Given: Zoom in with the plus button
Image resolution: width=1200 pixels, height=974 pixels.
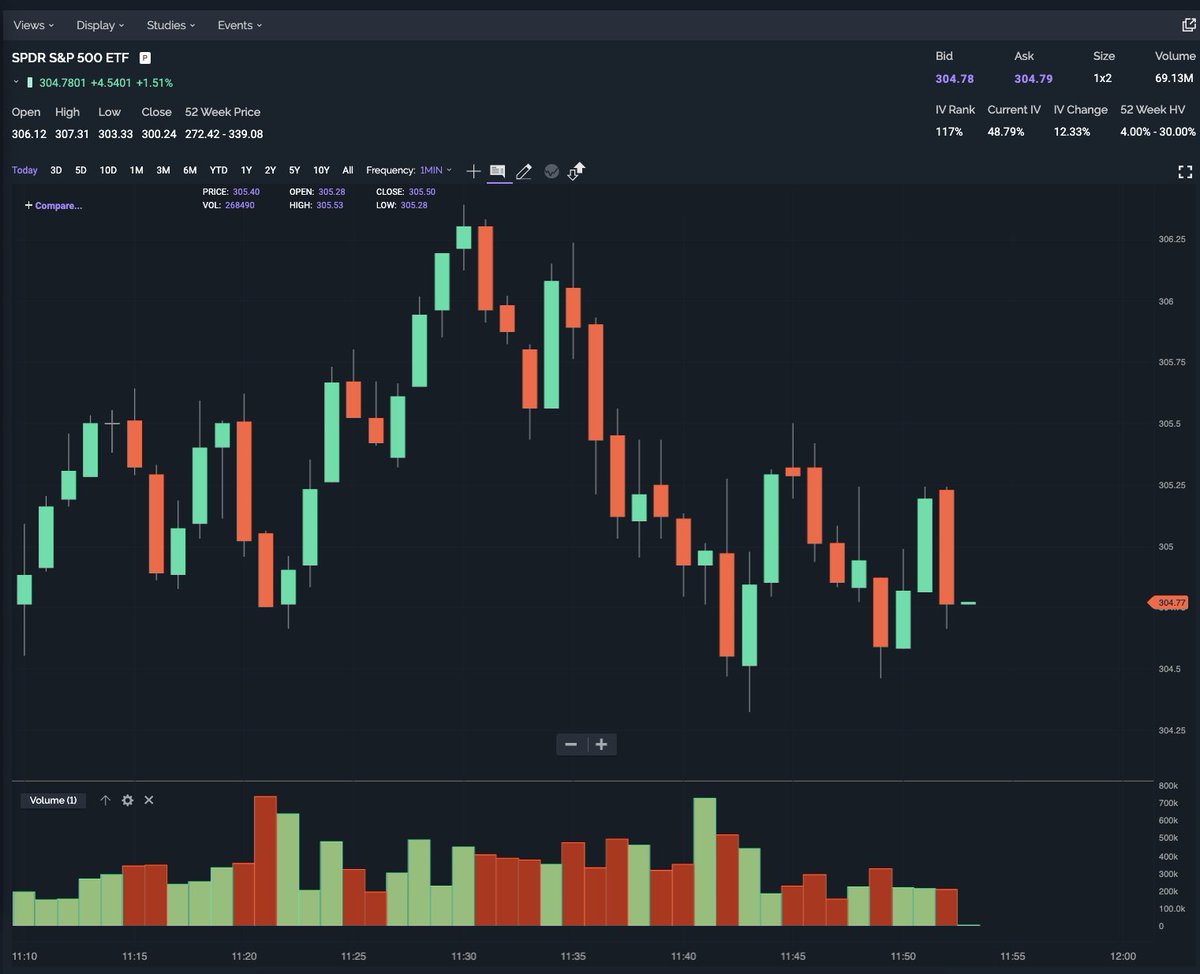Looking at the screenshot, I should tap(601, 744).
